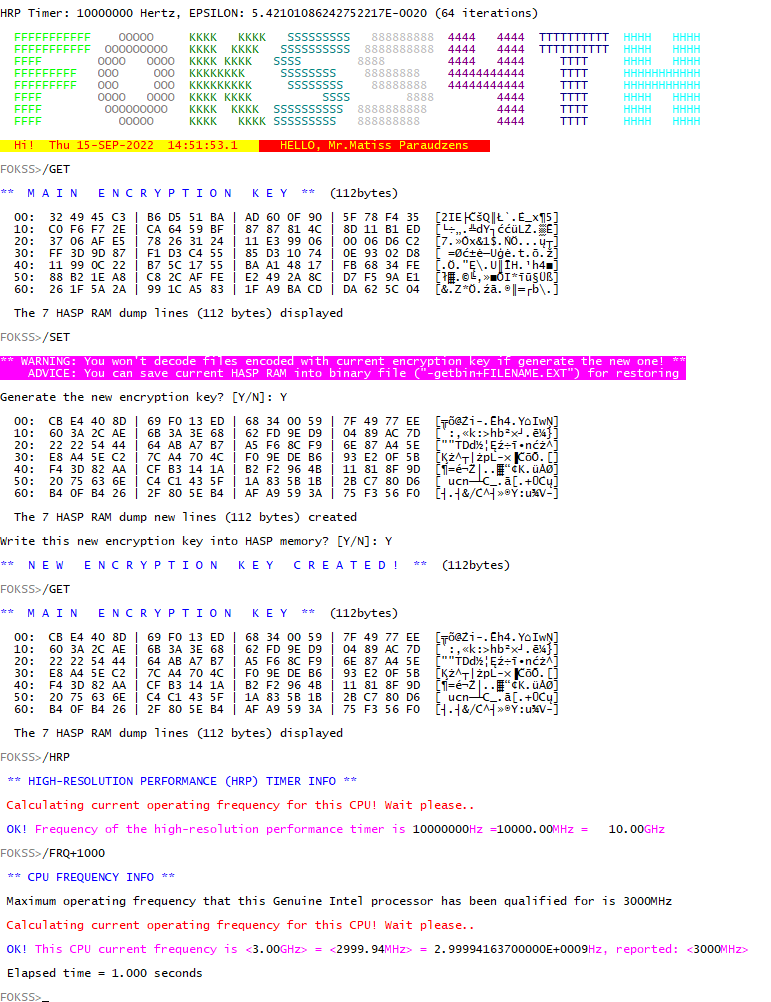Click hex dump row '60: 26 1F 5A 2A'
This screenshot has width=771, height=1002.
pos(286,289)
